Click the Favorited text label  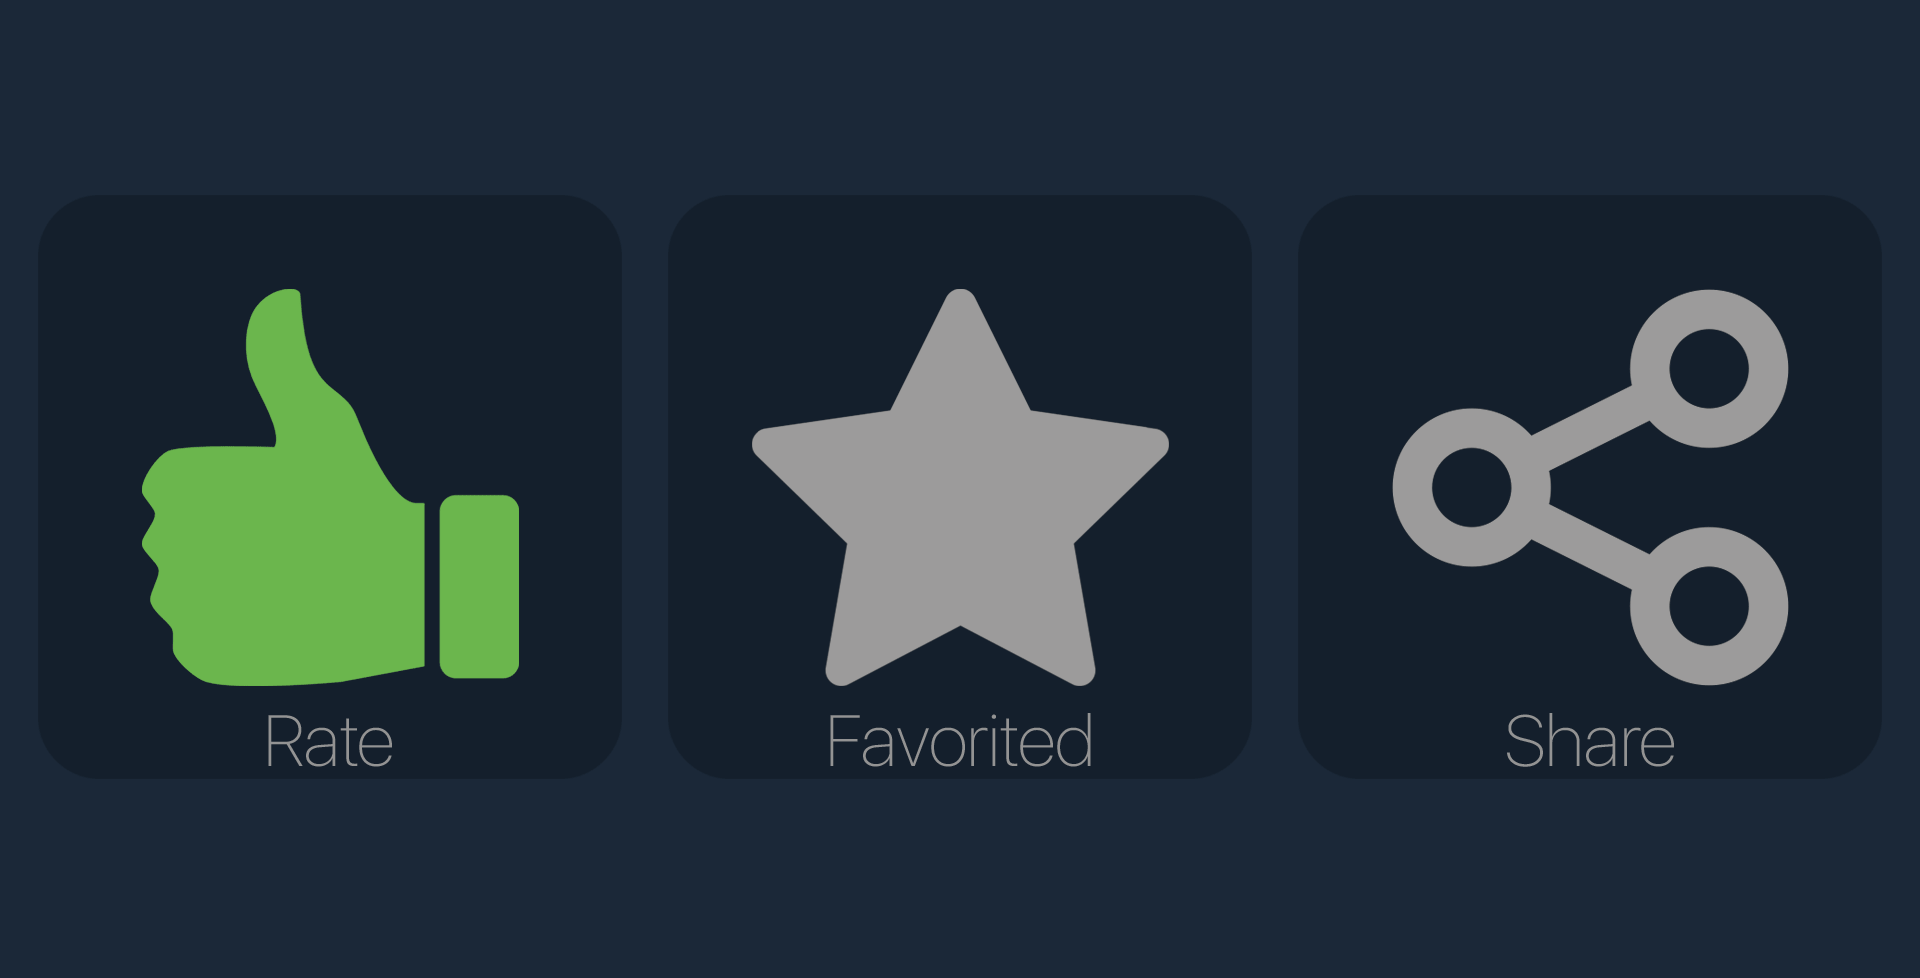(960, 742)
